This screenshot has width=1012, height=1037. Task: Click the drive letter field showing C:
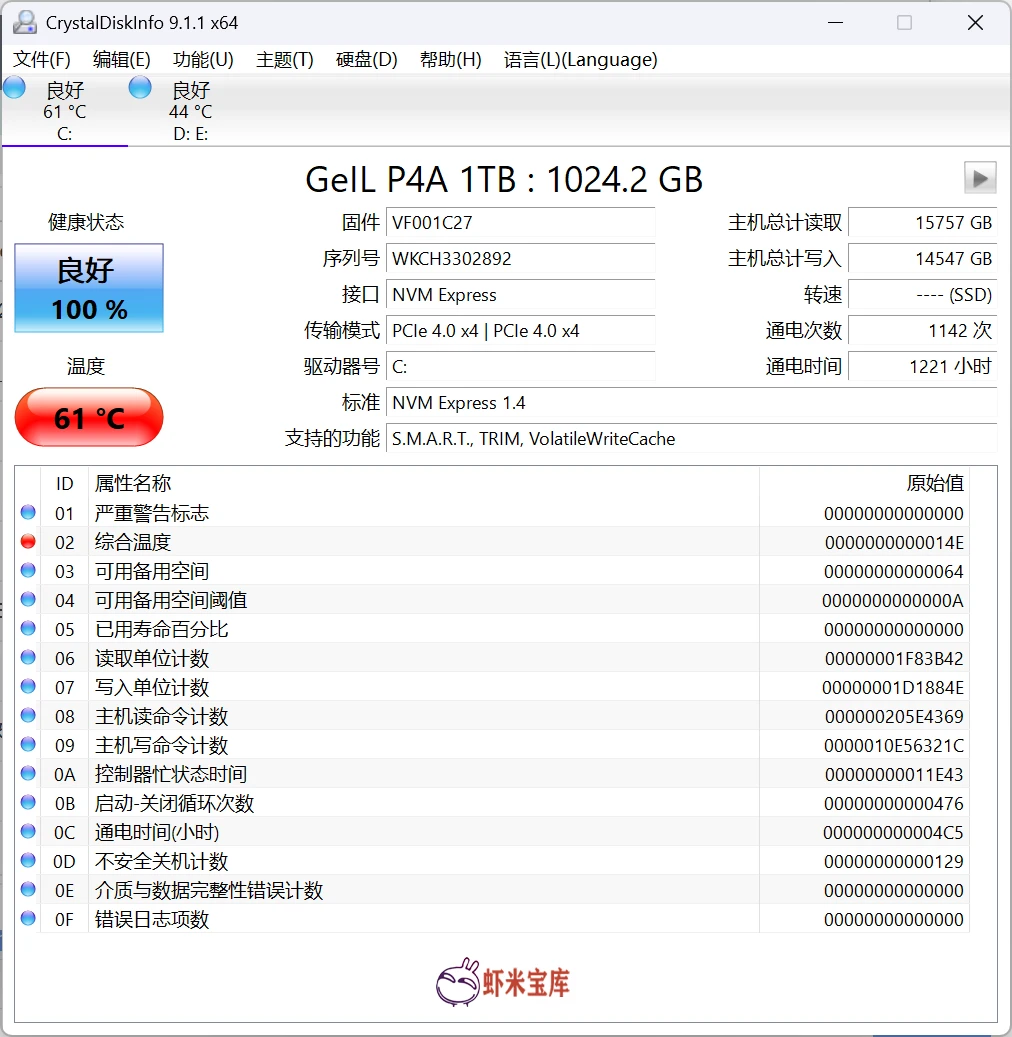(521, 366)
